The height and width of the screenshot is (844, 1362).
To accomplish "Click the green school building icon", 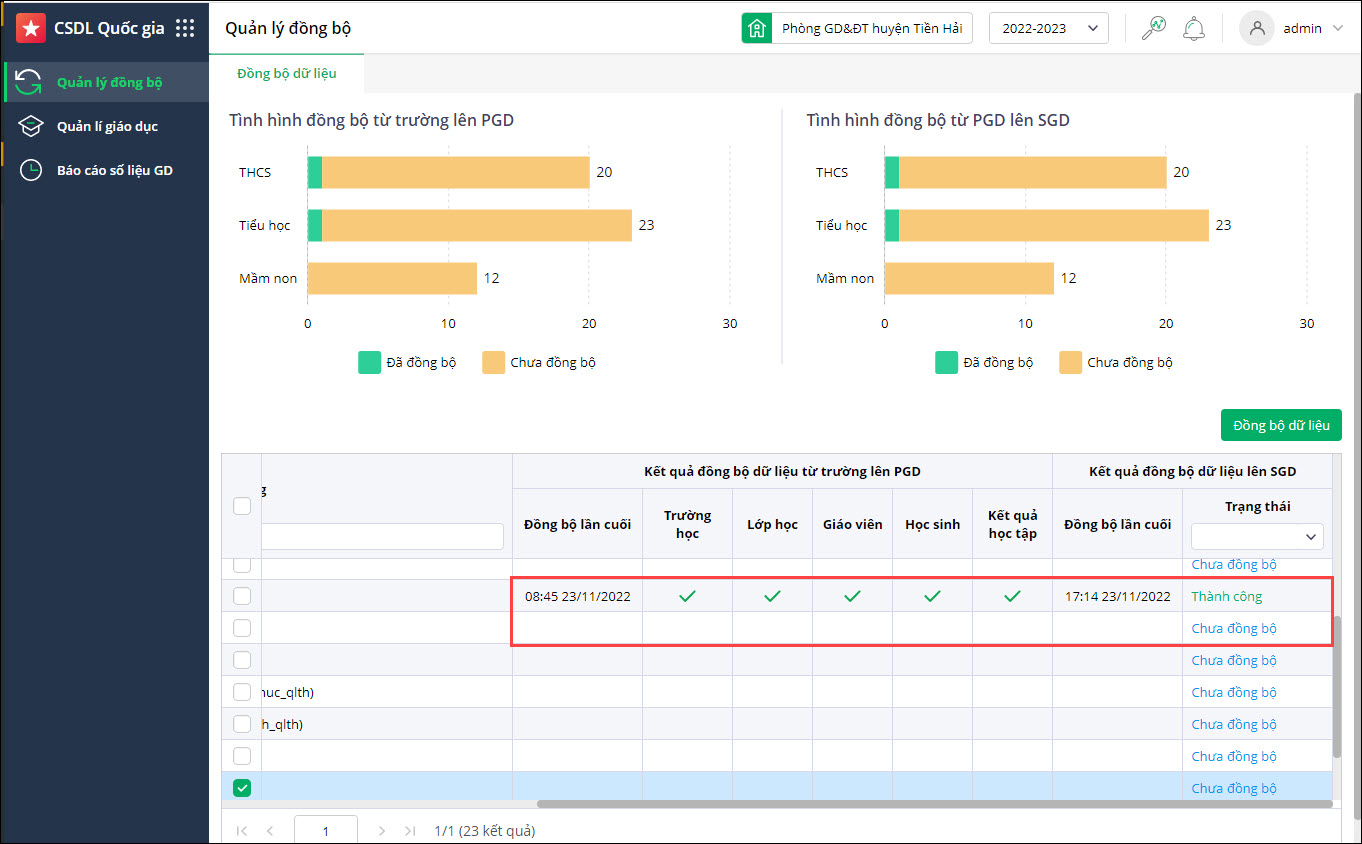I will 757,28.
